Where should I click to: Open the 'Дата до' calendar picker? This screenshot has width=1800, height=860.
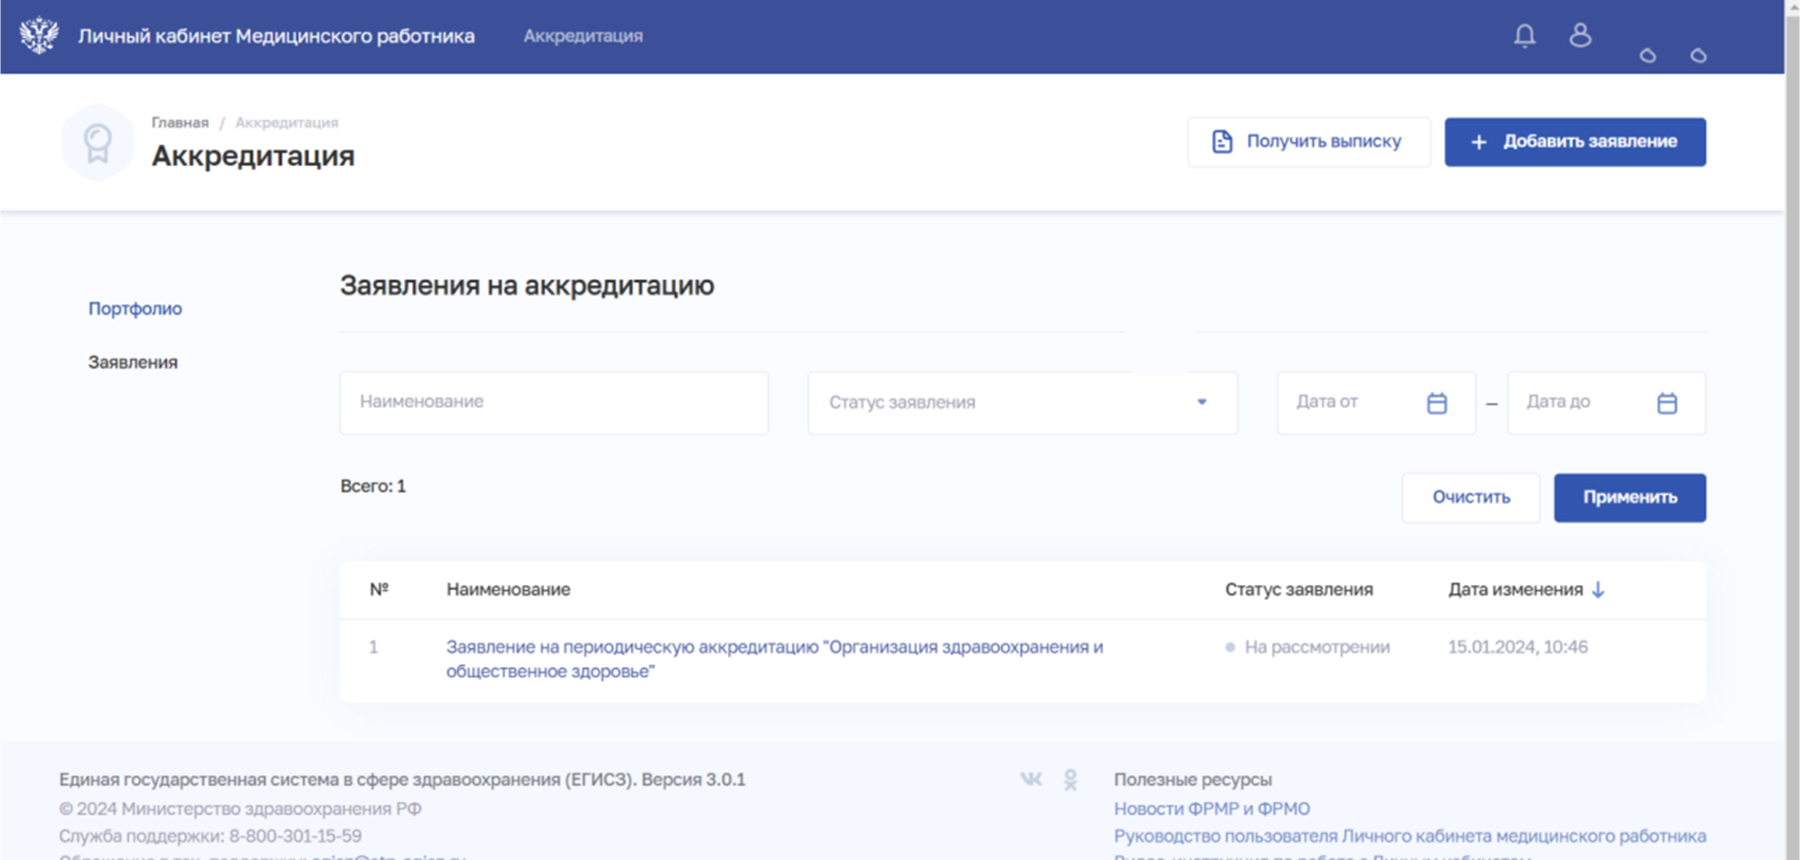[1667, 403]
